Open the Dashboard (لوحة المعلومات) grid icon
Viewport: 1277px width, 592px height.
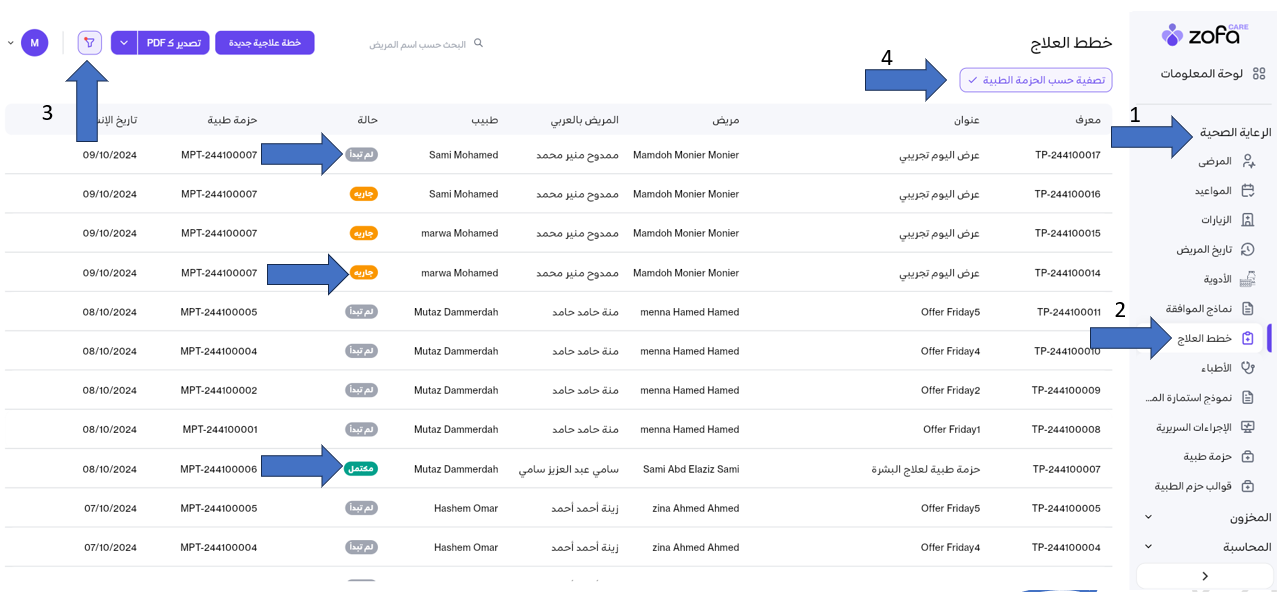pos(1258,73)
